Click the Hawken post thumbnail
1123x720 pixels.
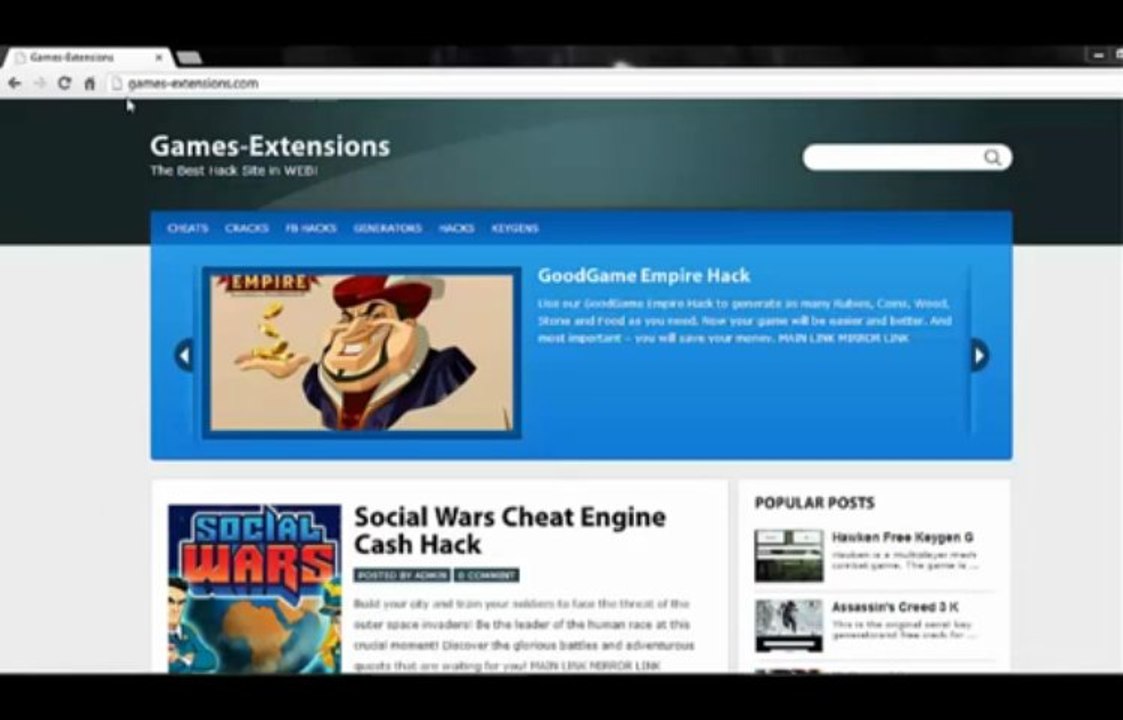click(789, 555)
